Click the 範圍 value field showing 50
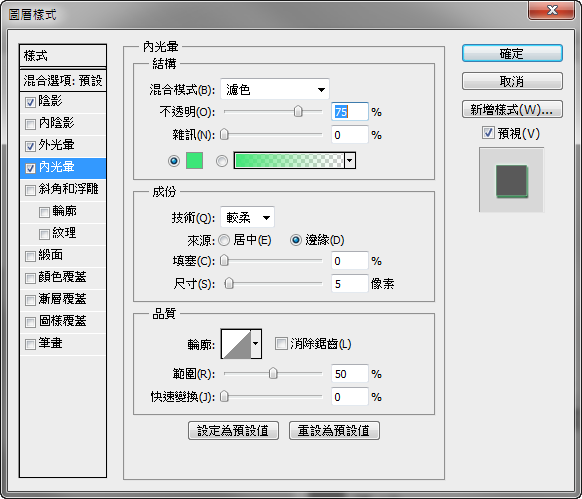The width and height of the screenshot is (582, 499). (x=350, y=374)
